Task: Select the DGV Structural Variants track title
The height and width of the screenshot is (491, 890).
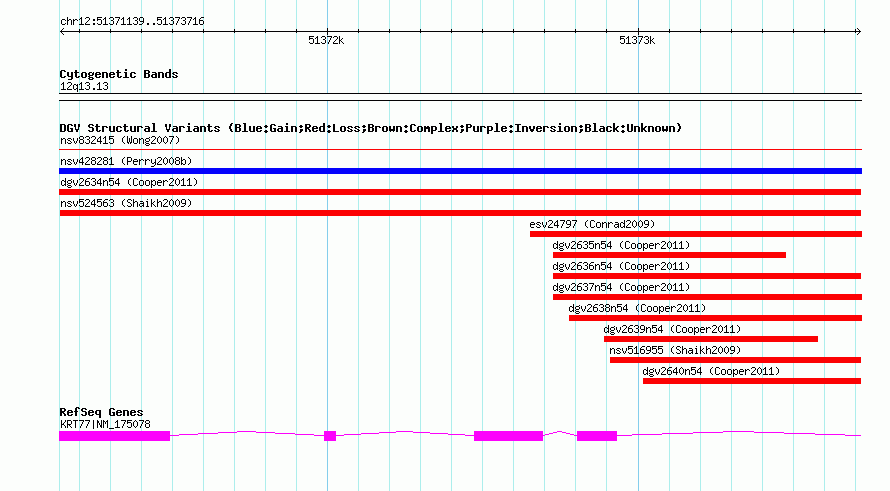Action: [x=371, y=128]
